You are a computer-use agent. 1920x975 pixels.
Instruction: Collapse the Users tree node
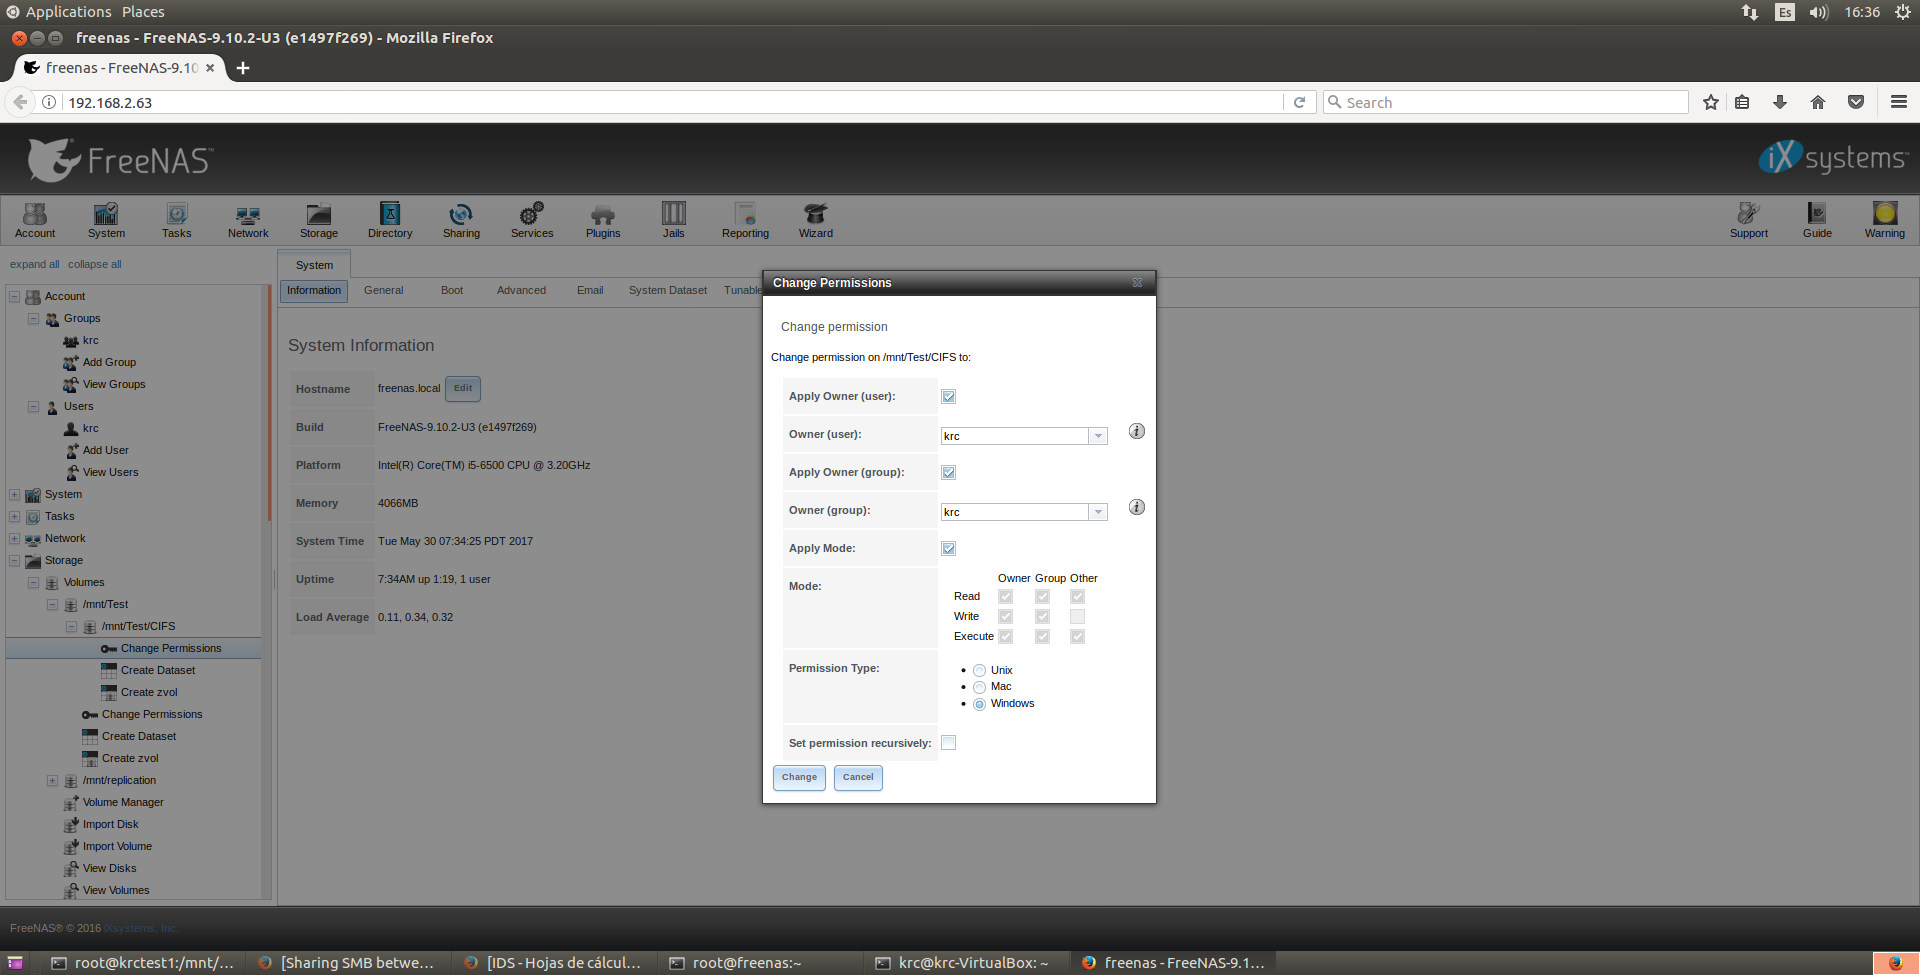(x=33, y=407)
